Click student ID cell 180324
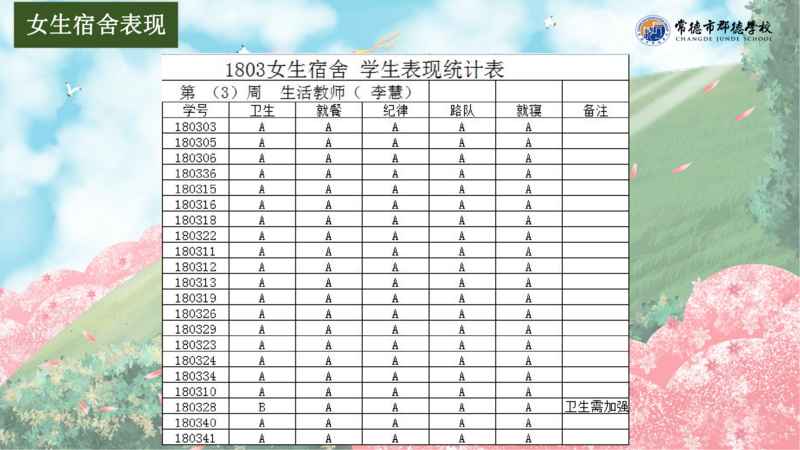Viewport: 800px width, 450px height. (196, 360)
